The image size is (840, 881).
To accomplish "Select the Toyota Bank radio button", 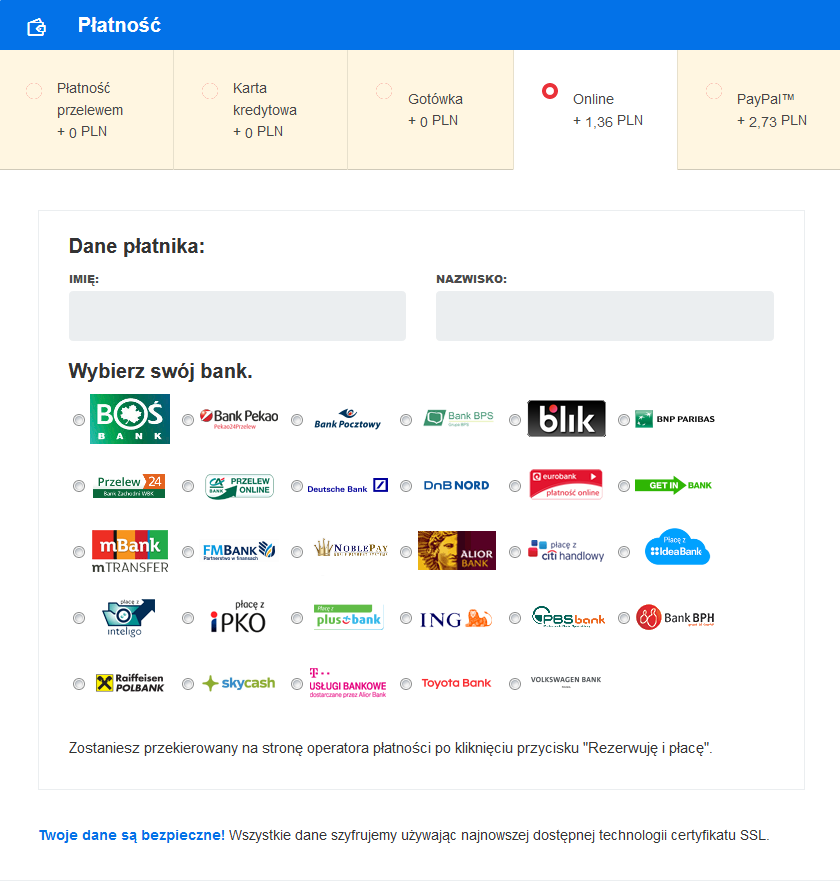I will (406, 684).
